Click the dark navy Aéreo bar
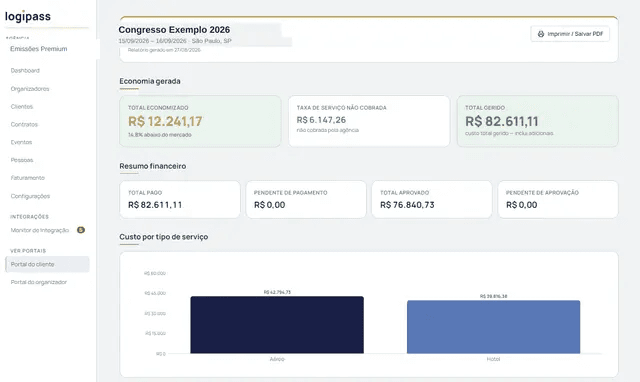 coord(277,325)
